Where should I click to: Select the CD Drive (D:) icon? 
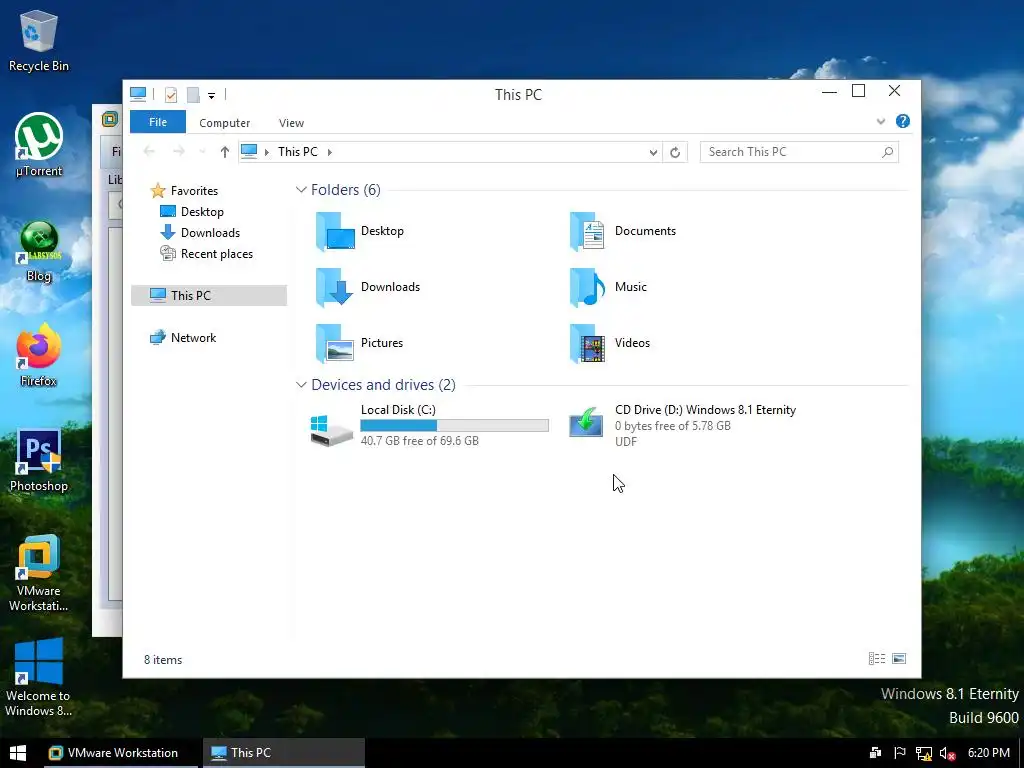click(586, 422)
